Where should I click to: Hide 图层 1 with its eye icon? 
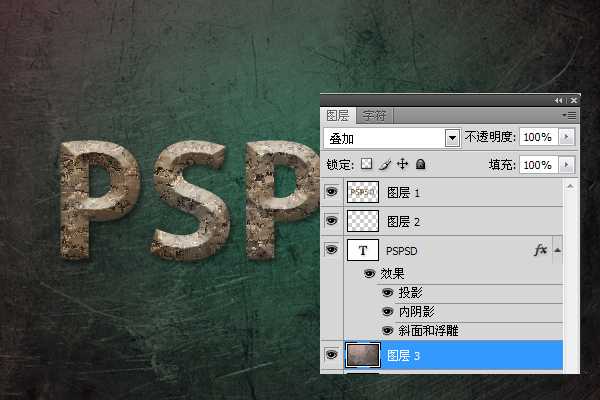click(x=332, y=192)
